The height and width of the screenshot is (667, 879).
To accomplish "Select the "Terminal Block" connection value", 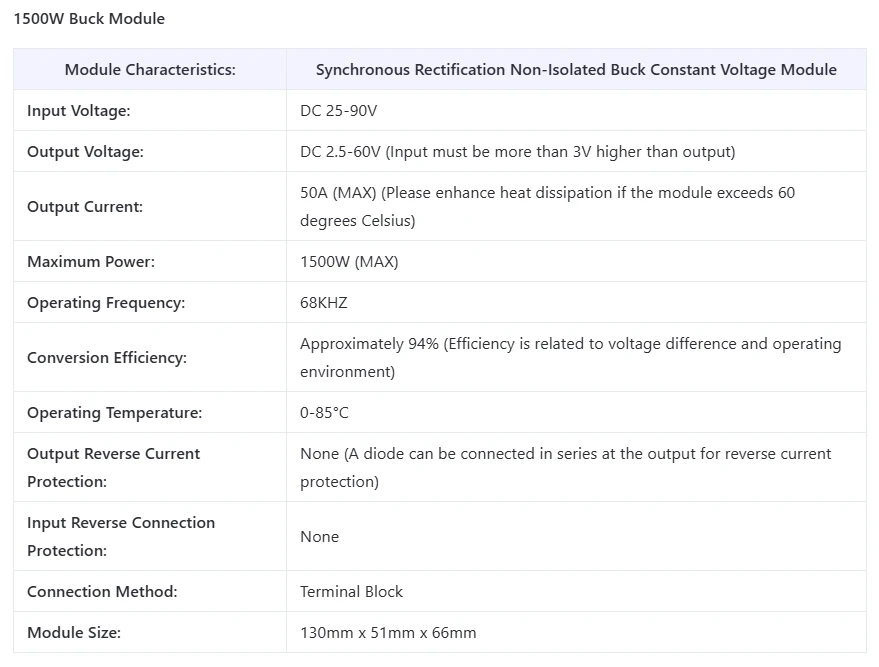I will [x=351, y=591].
